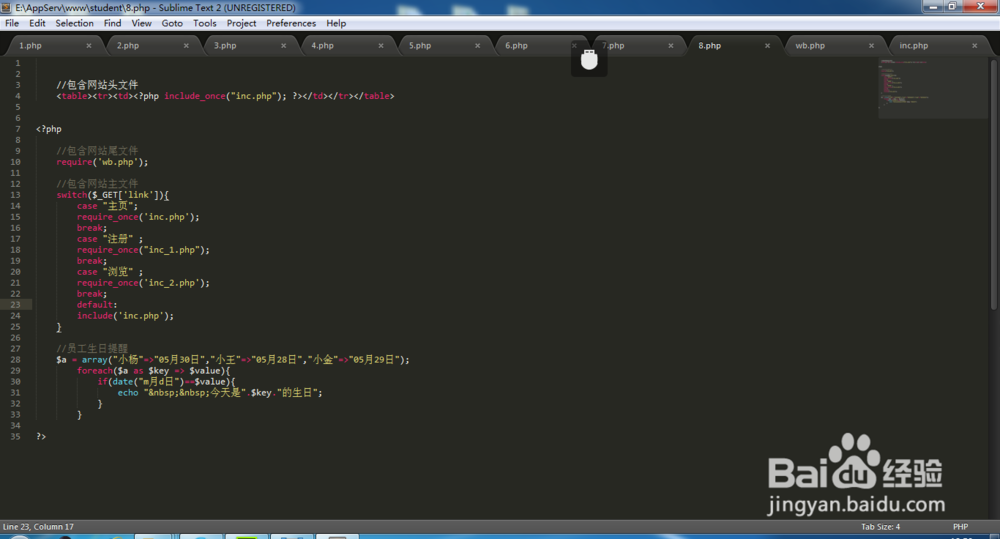Screen dimensions: 1000x539
Task: Open the File menu
Action: tap(12, 24)
